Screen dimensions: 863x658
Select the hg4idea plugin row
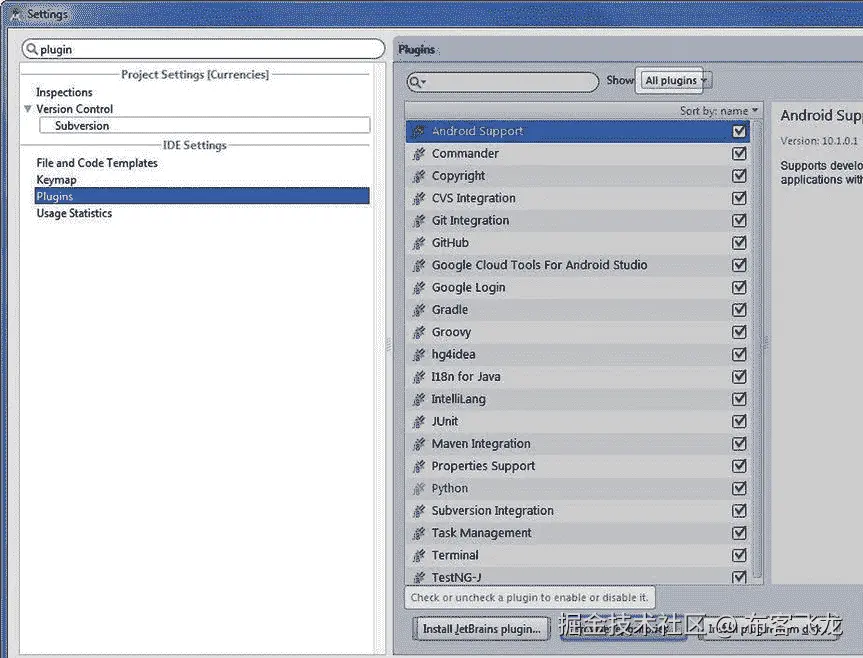[x=577, y=354]
